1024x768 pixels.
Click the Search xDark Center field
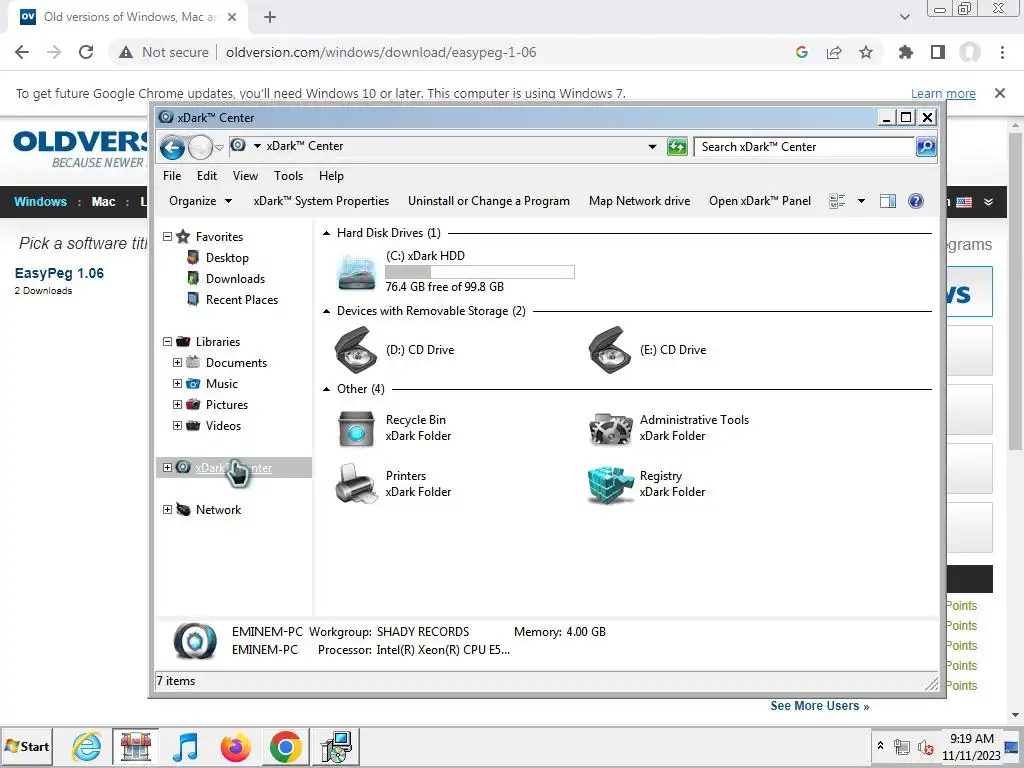coord(804,147)
